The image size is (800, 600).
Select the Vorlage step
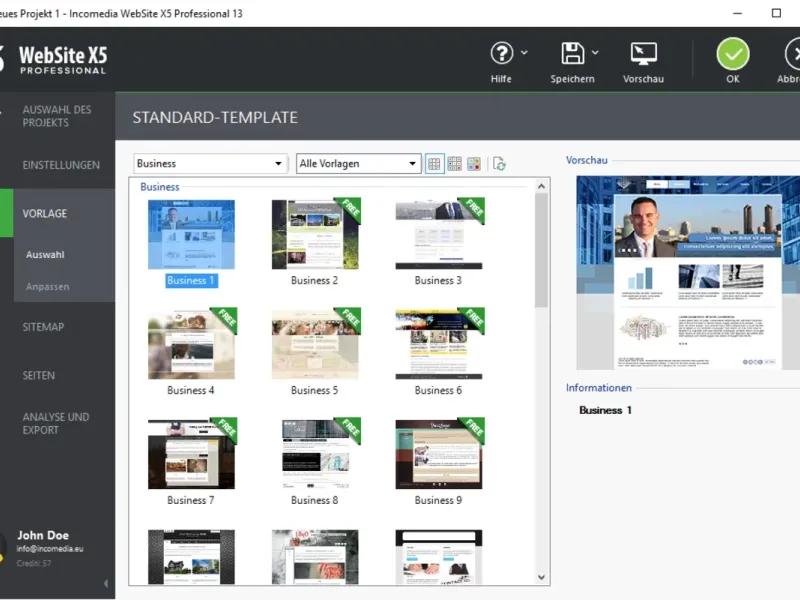tap(44, 214)
